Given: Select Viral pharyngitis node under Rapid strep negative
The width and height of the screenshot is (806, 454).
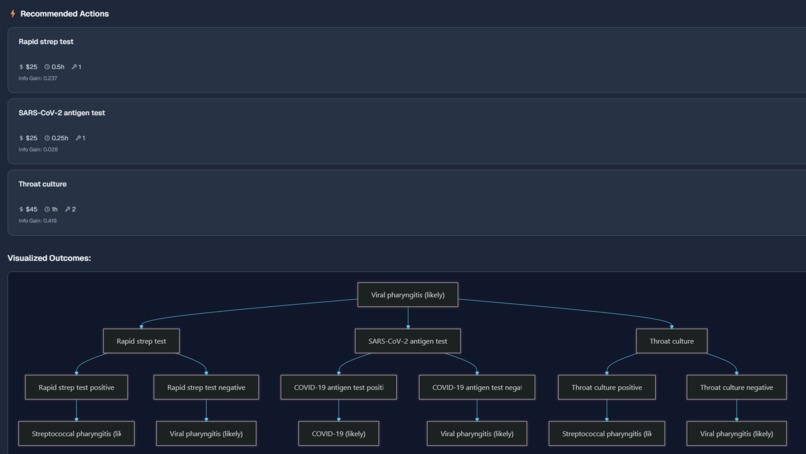Looking at the screenshot, I should 206,433.
